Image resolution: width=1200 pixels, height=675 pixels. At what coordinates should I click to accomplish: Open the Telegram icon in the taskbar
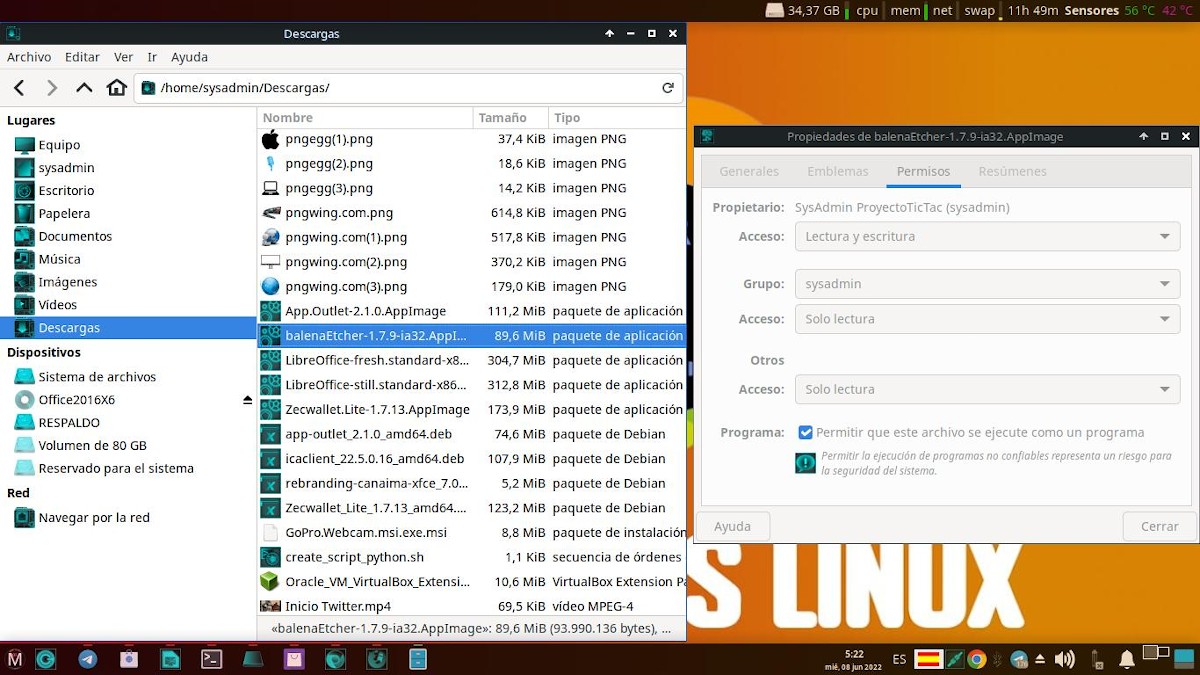point(88,659)
